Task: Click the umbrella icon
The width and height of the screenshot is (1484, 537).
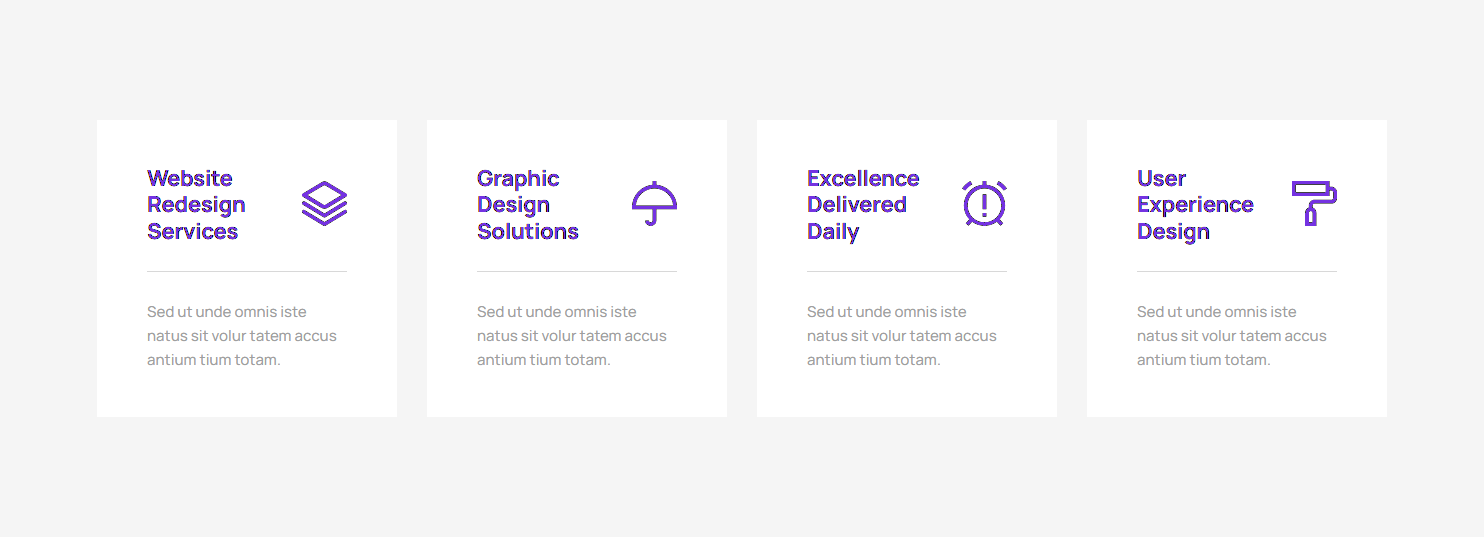Action: (x=654, y=203)
